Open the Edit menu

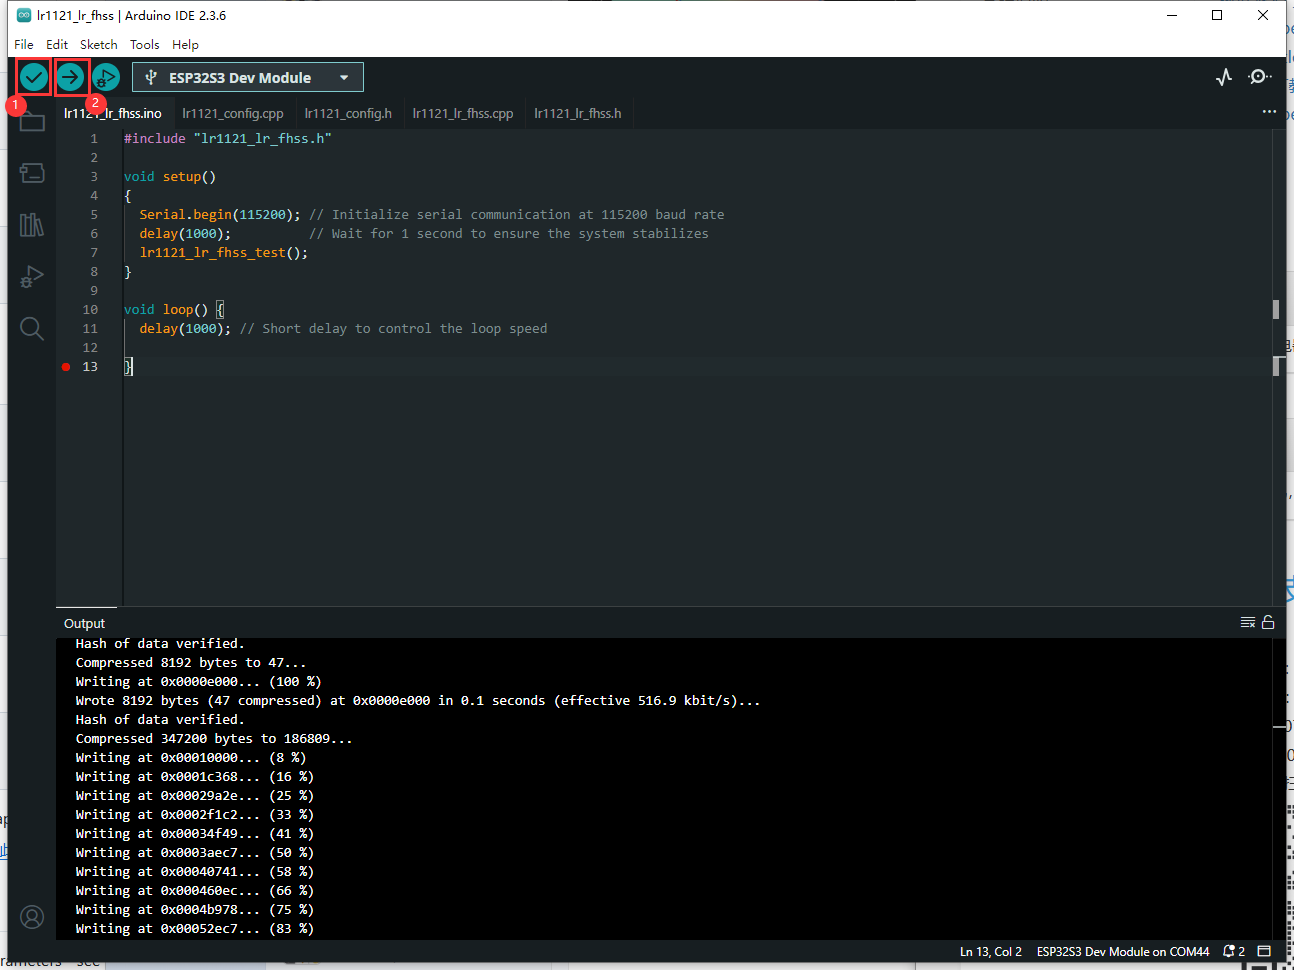coord(57,44)
